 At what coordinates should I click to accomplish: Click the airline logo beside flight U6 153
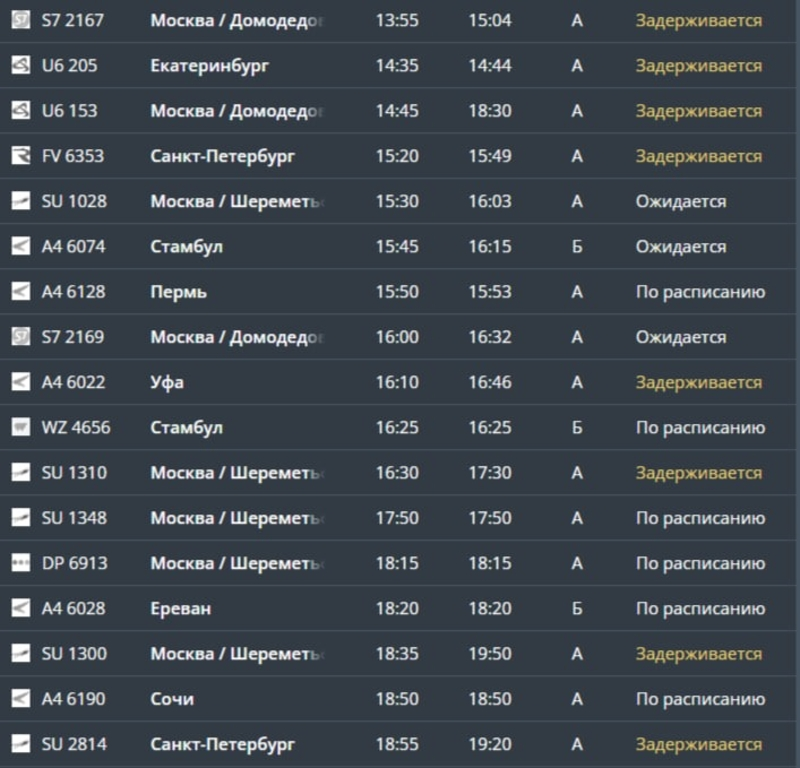pyautogui.click(x=20, y=111)
